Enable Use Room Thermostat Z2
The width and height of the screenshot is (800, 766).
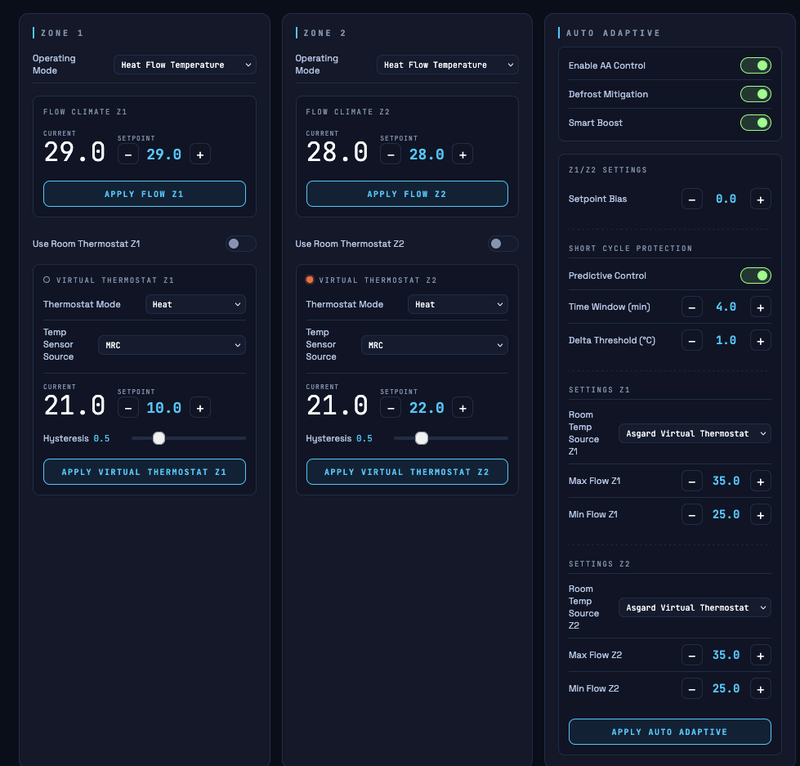[503, 243]
